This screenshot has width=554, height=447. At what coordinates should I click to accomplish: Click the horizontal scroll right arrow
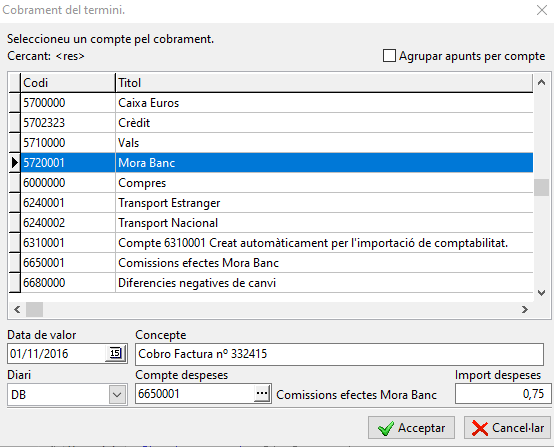pos(525,310)
